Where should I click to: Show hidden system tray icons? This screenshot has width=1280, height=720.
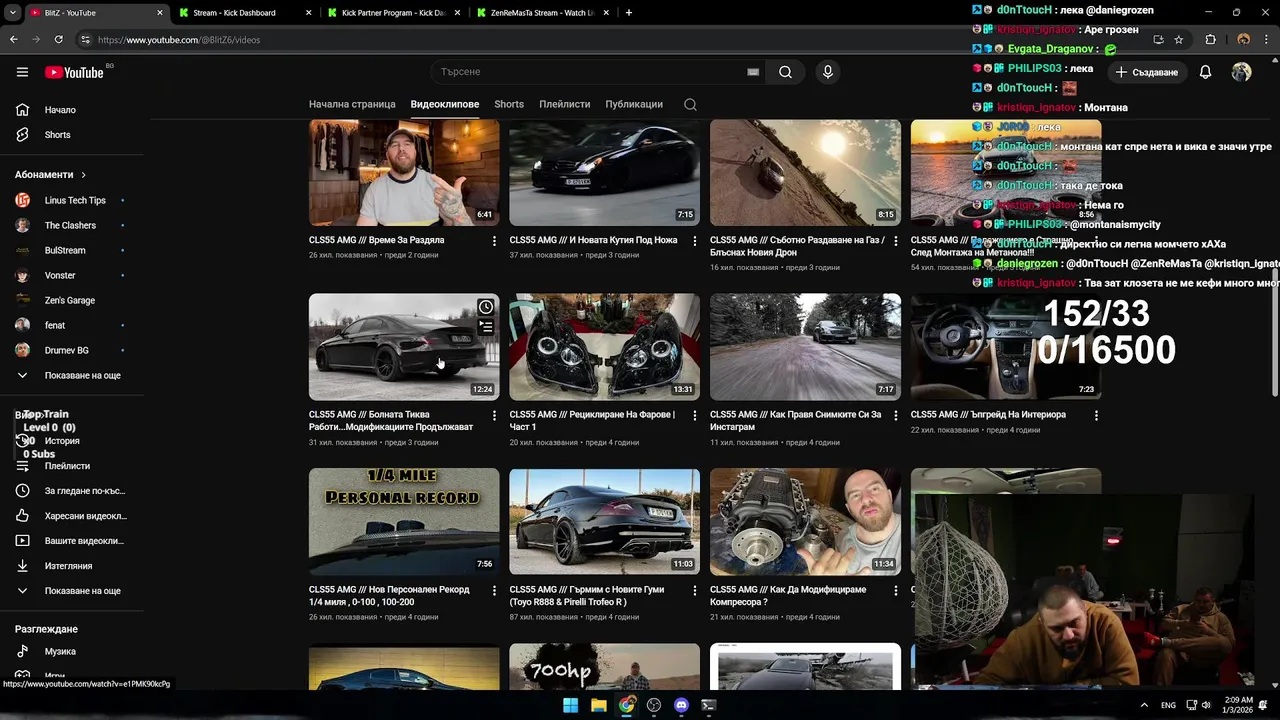[1144, 705]
